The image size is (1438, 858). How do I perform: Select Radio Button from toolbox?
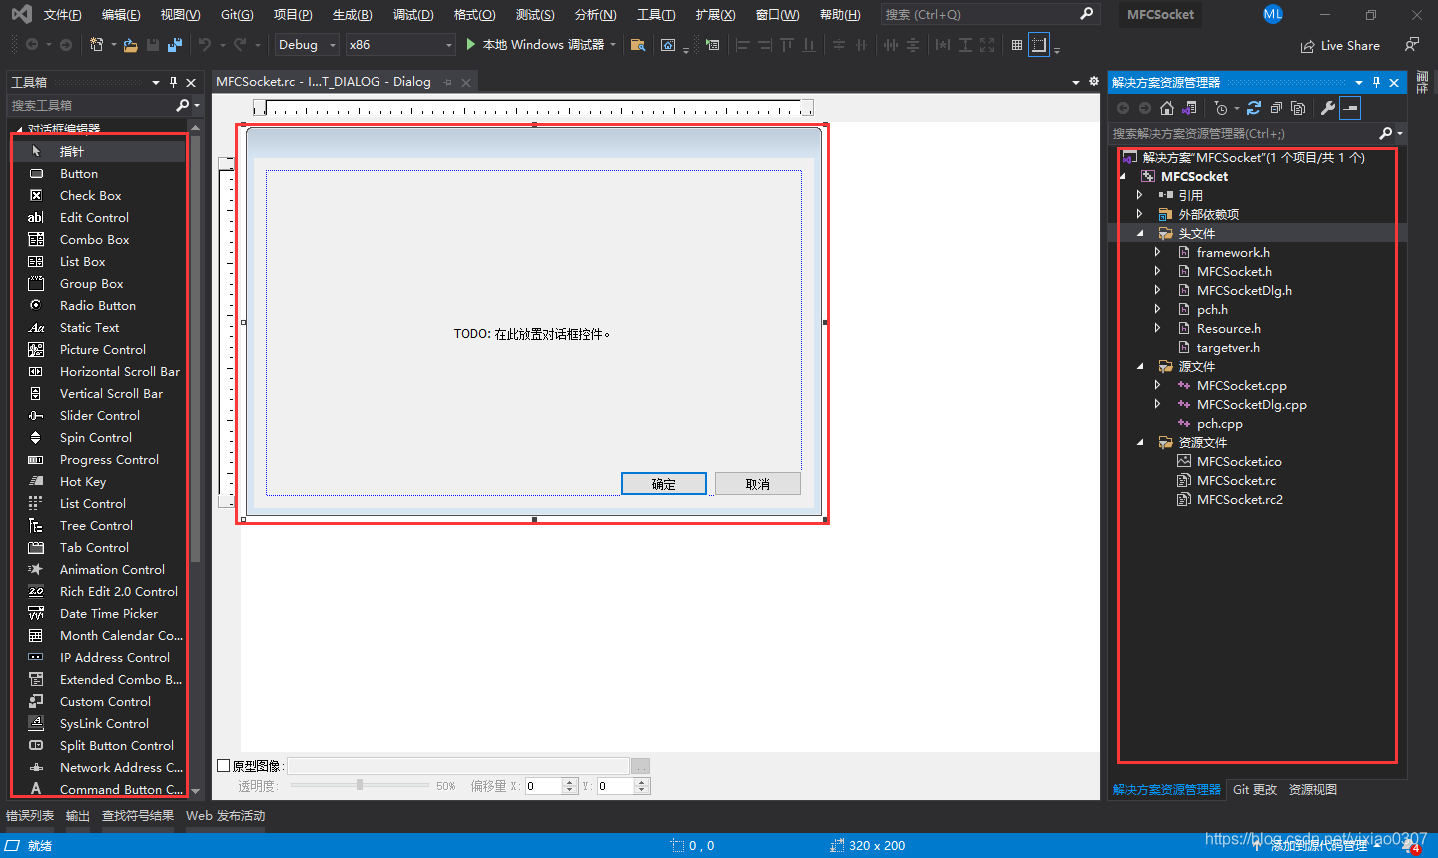(x=98, y=305)
